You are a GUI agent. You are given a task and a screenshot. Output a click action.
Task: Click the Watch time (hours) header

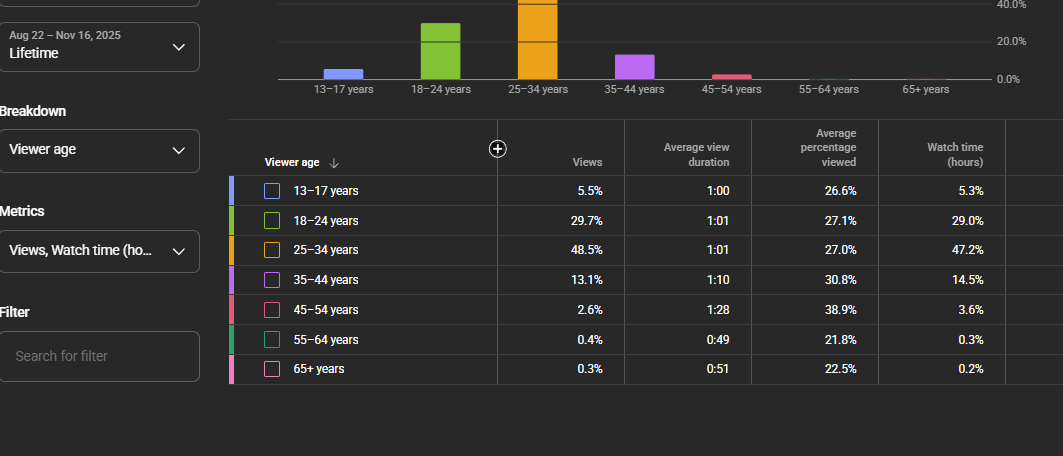click(955, 155)
